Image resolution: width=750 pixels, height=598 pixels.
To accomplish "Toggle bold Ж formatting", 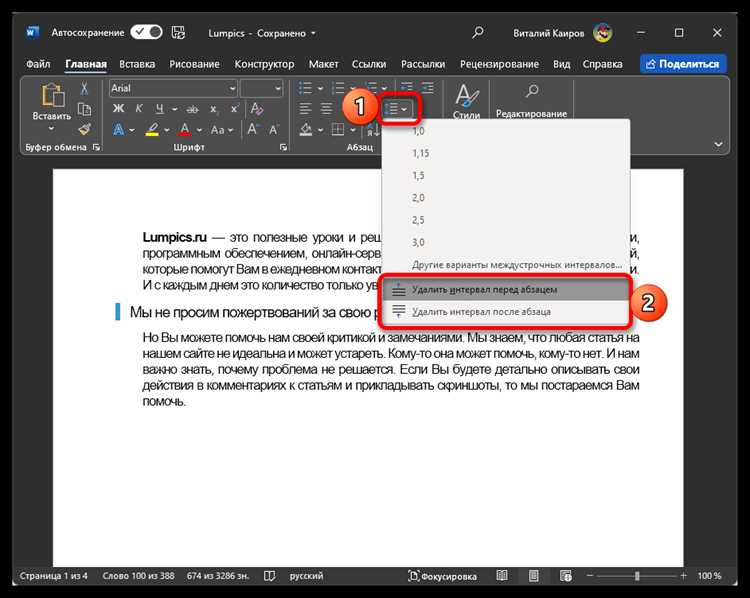I will pos(118,109).
